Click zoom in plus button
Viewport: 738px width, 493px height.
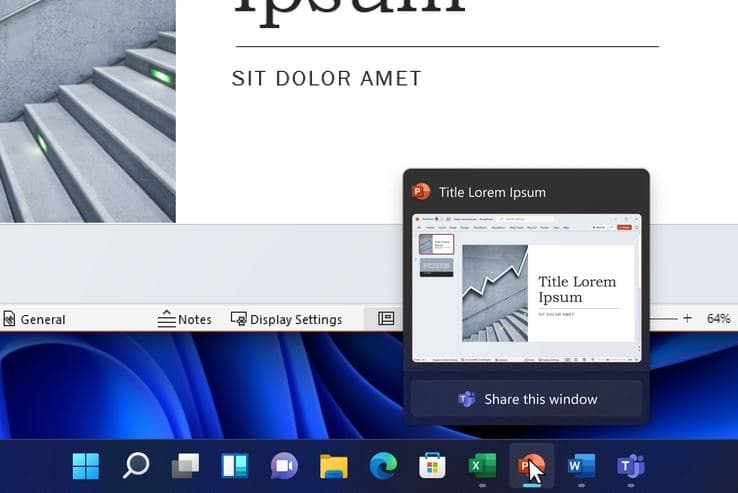pyautogui.click(x=687, y=318)
